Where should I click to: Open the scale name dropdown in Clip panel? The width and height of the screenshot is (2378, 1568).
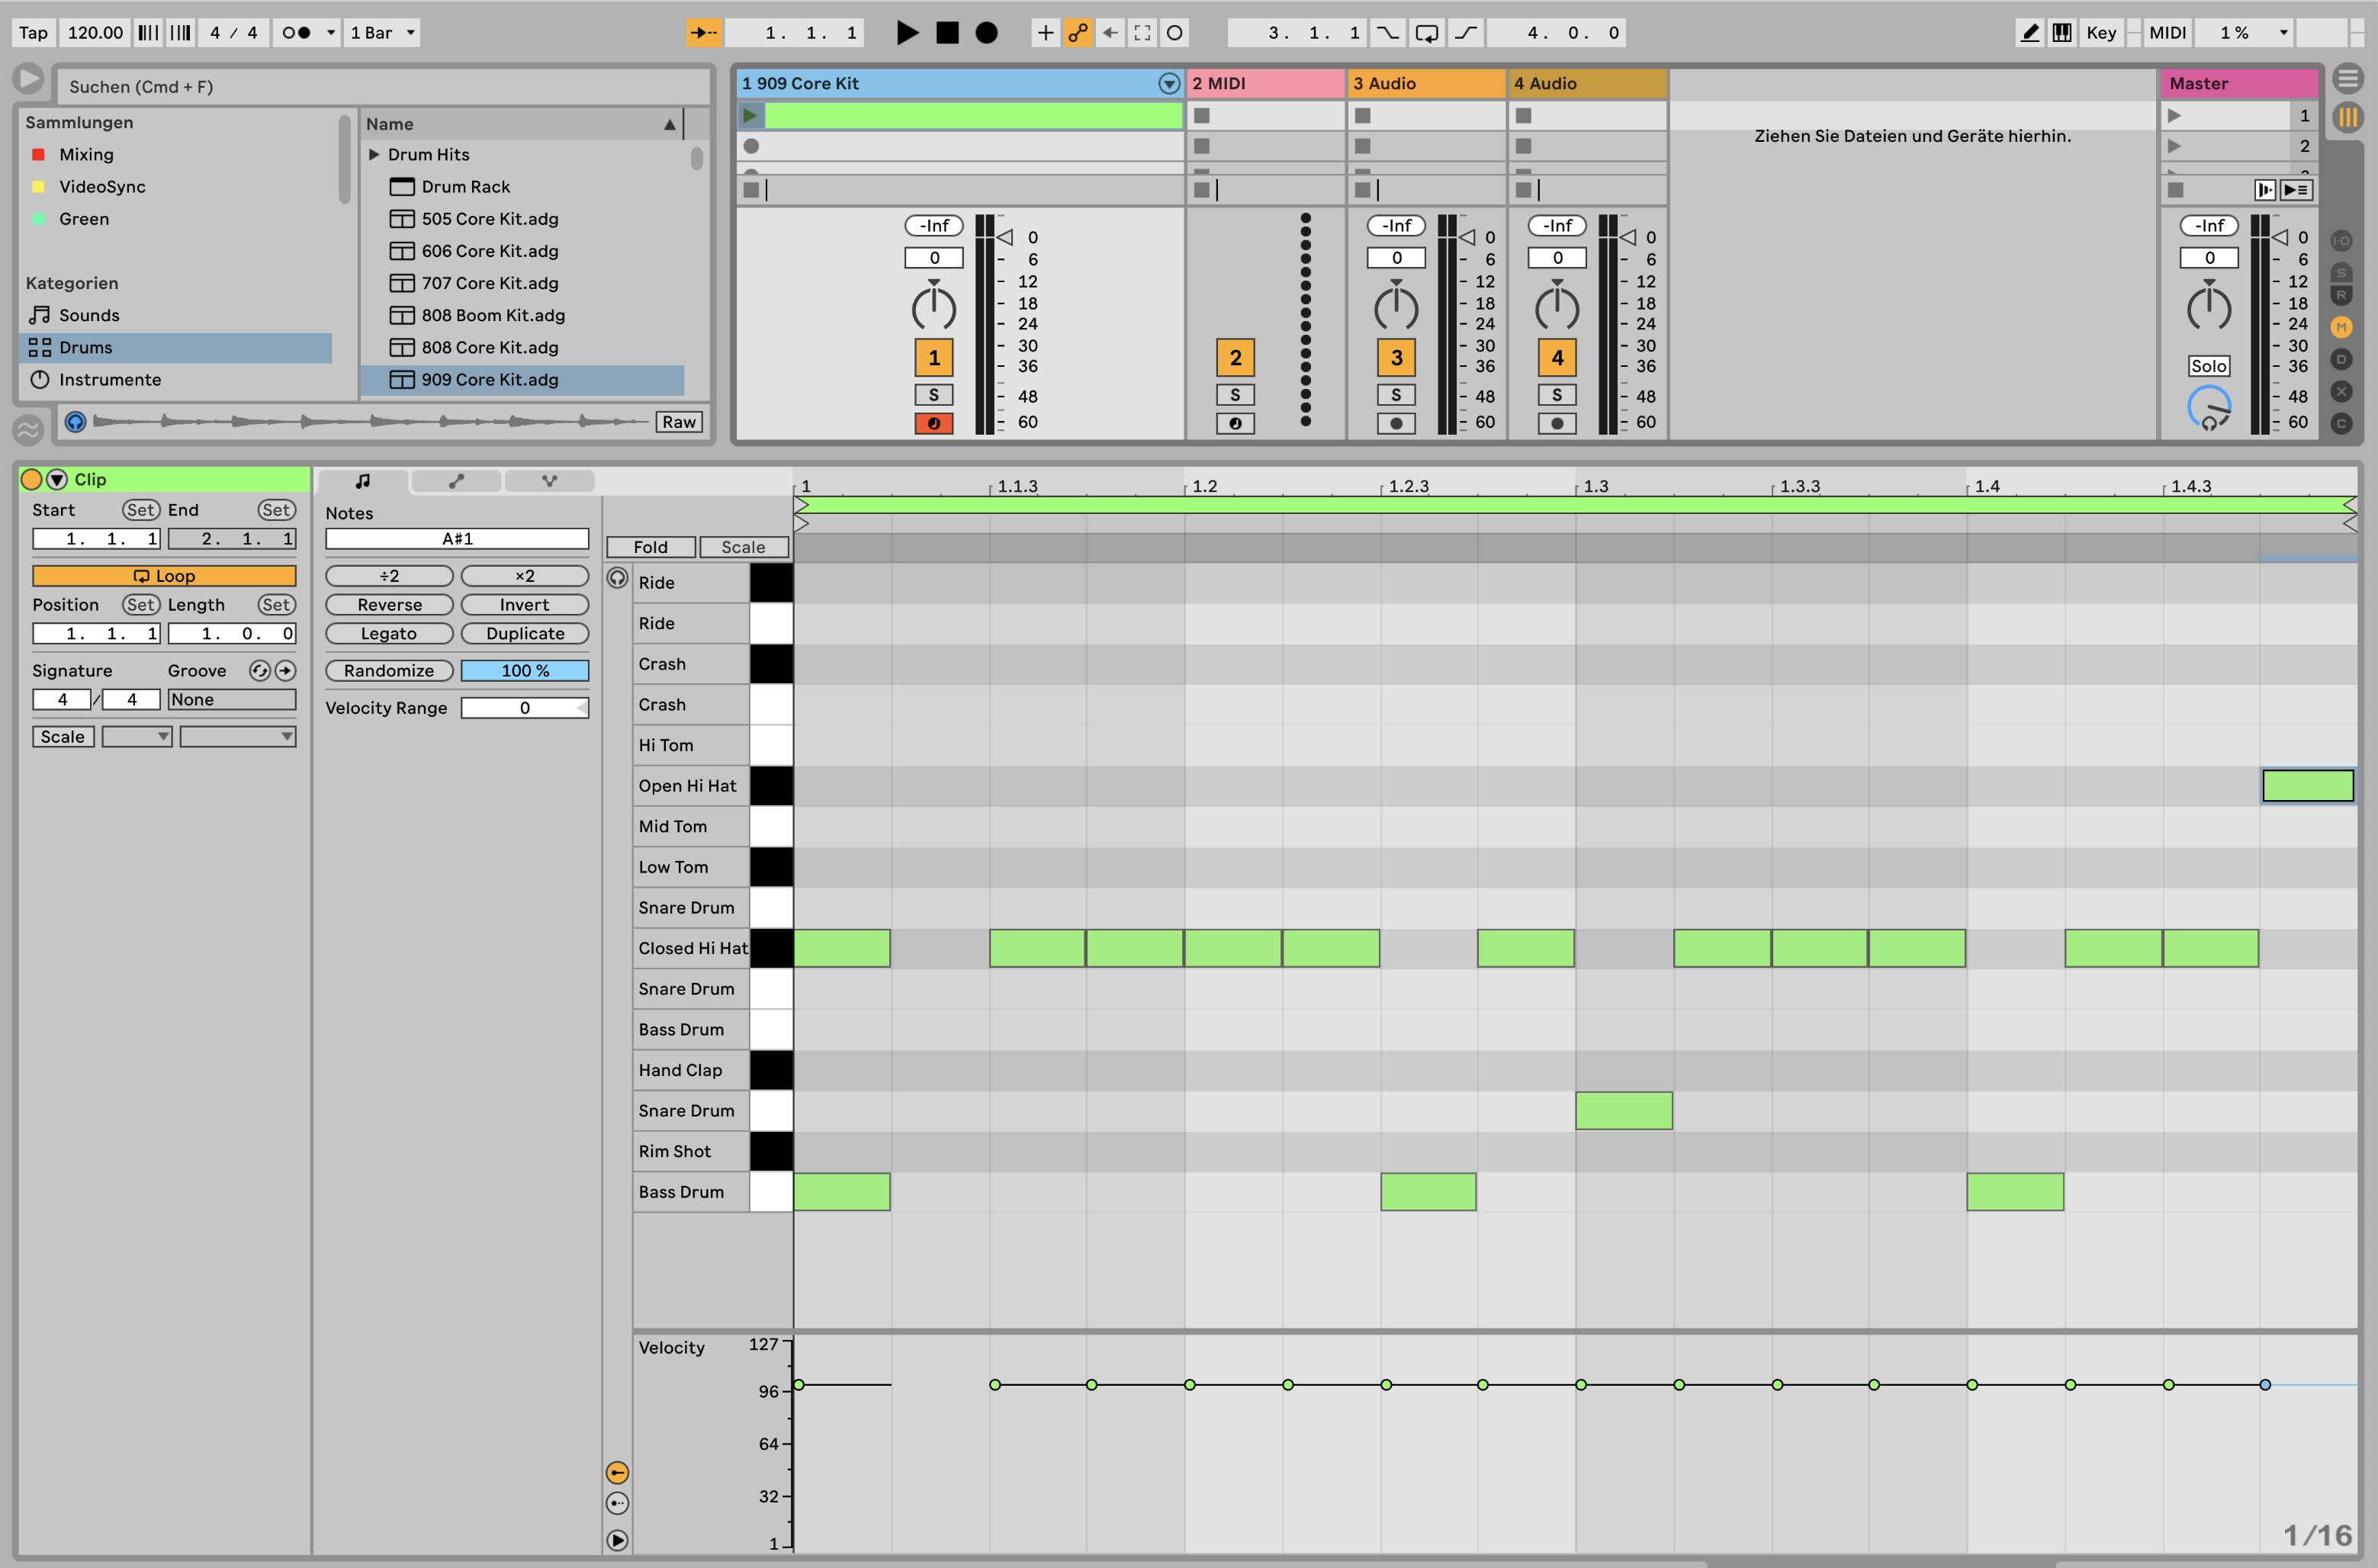click(x=238, y=737)
